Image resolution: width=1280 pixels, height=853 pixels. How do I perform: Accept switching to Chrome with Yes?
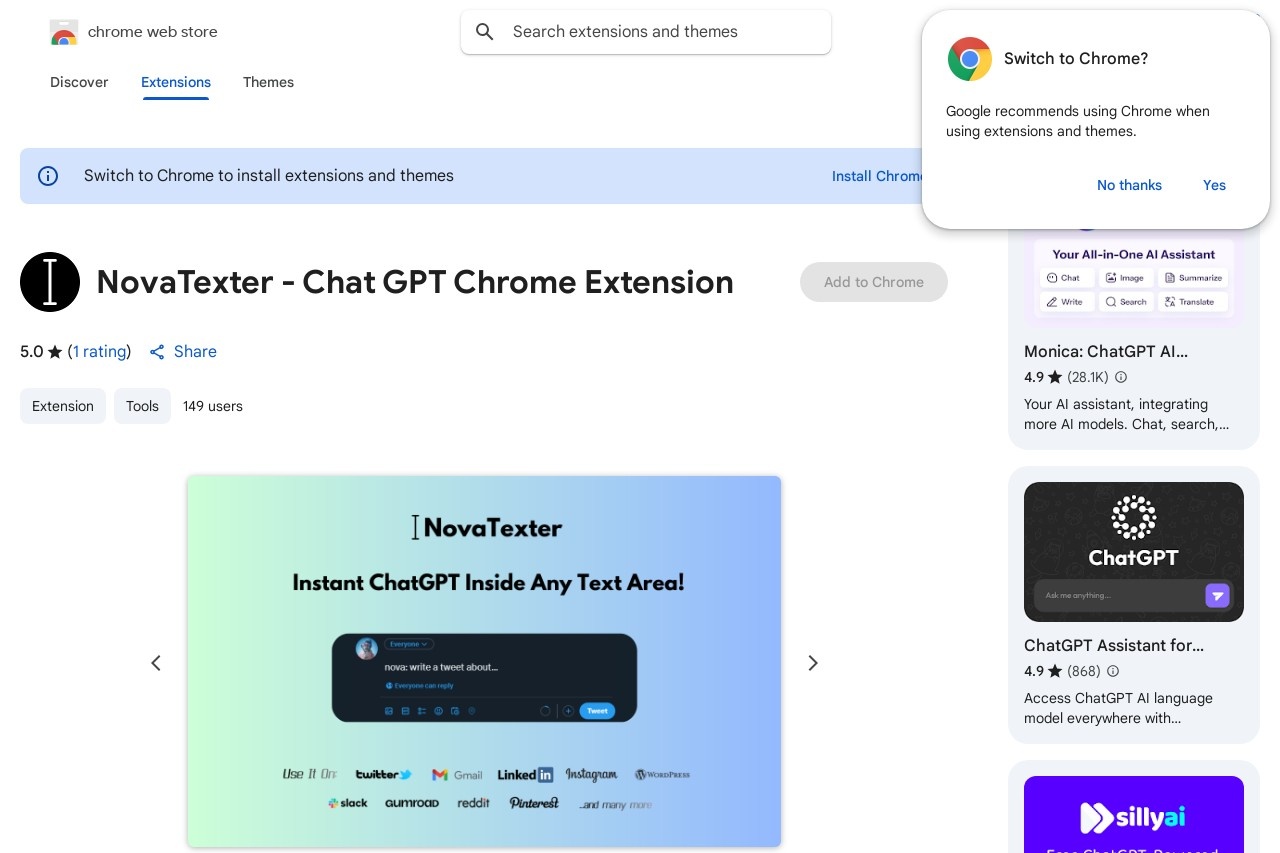point(1214,185)
